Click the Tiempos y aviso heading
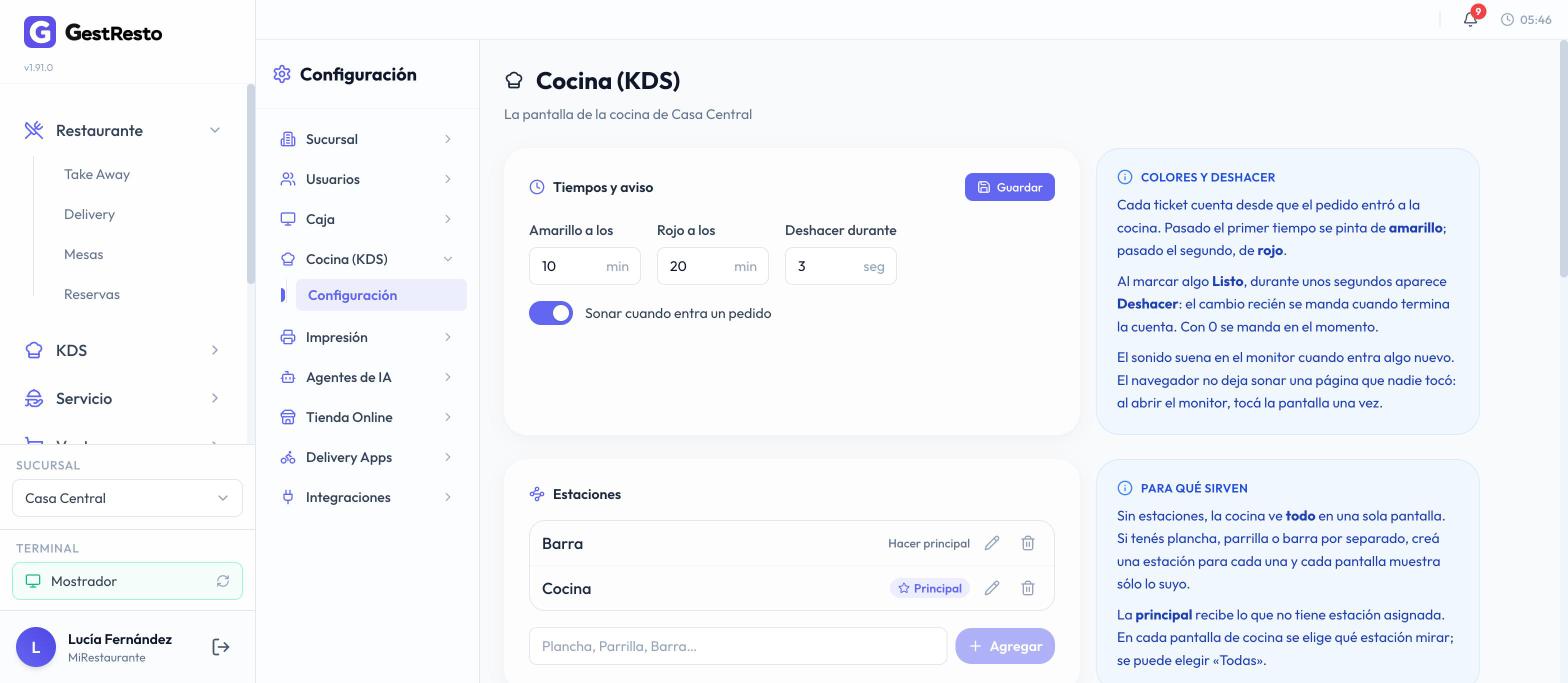The height and width of the screenshot is (683, 1568). 603,187
